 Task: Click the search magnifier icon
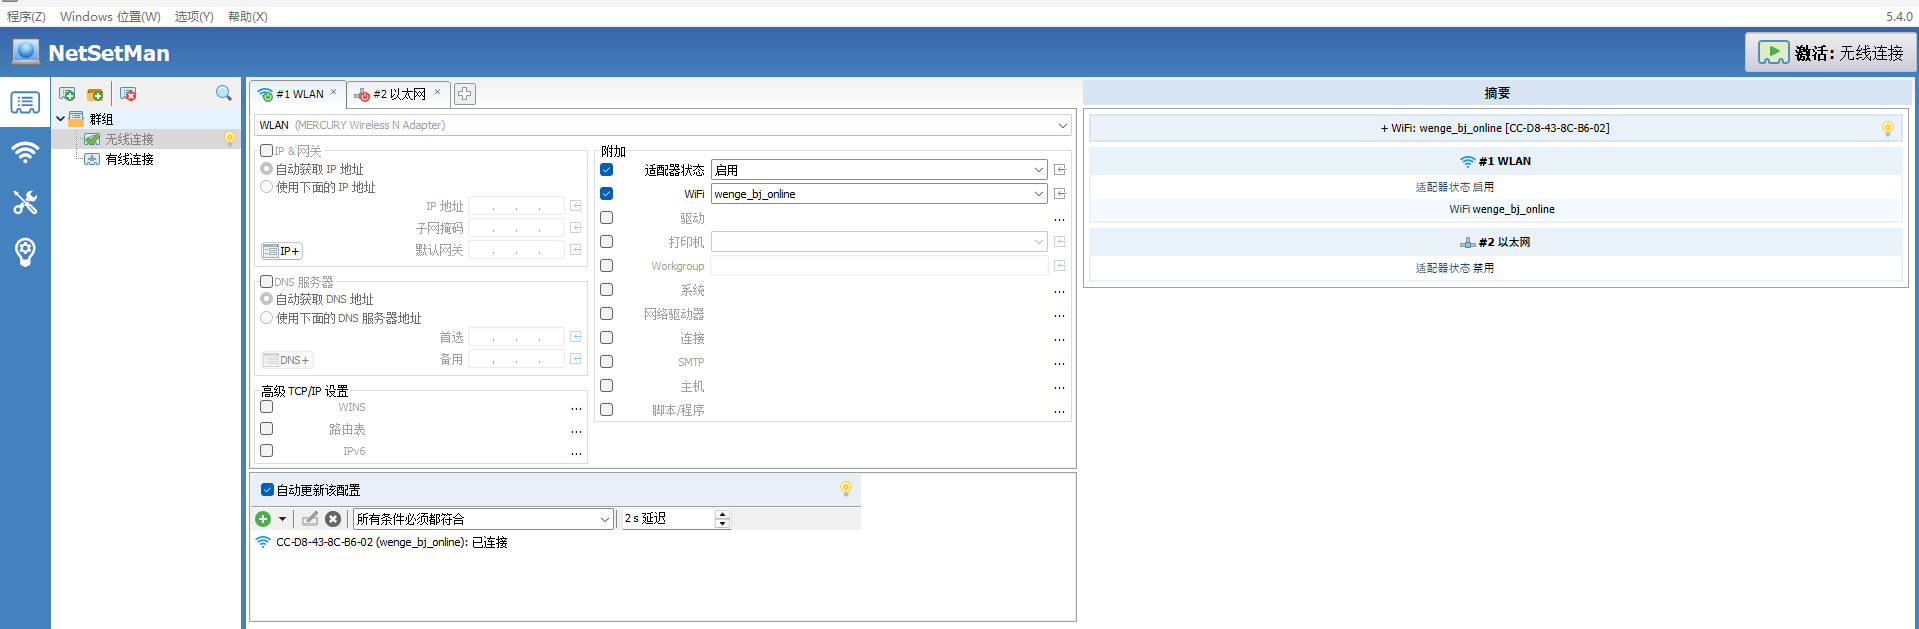[x=224, y=93]
